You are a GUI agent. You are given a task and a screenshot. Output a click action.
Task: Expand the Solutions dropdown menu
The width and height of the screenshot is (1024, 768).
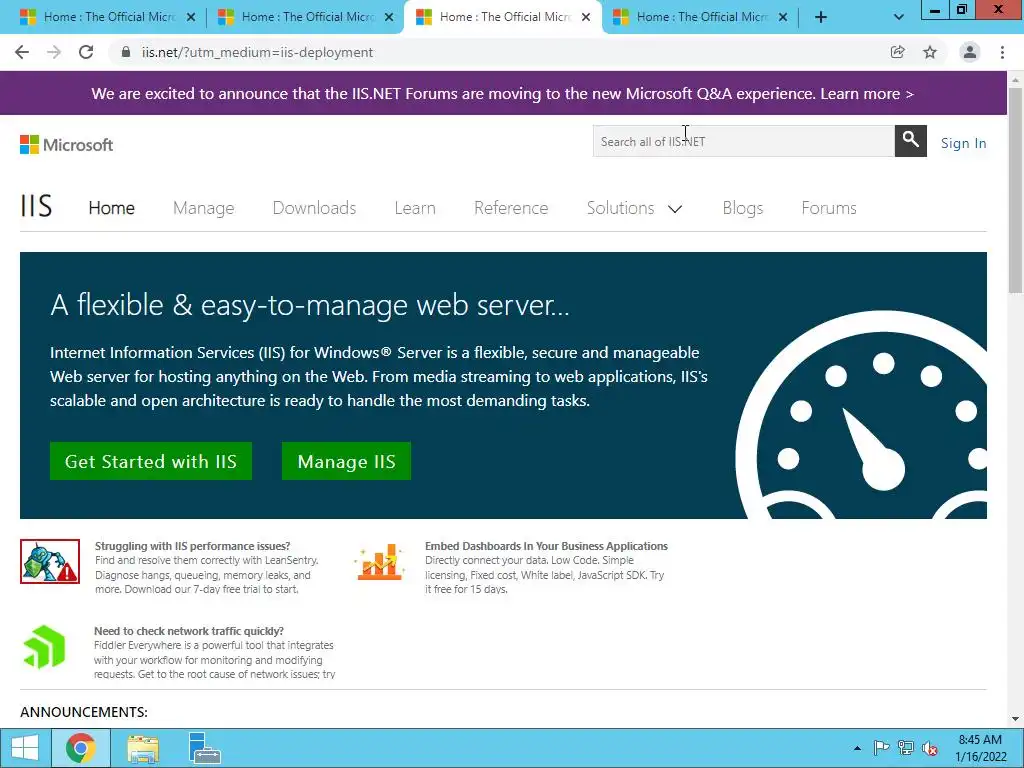tap(634, 208)
